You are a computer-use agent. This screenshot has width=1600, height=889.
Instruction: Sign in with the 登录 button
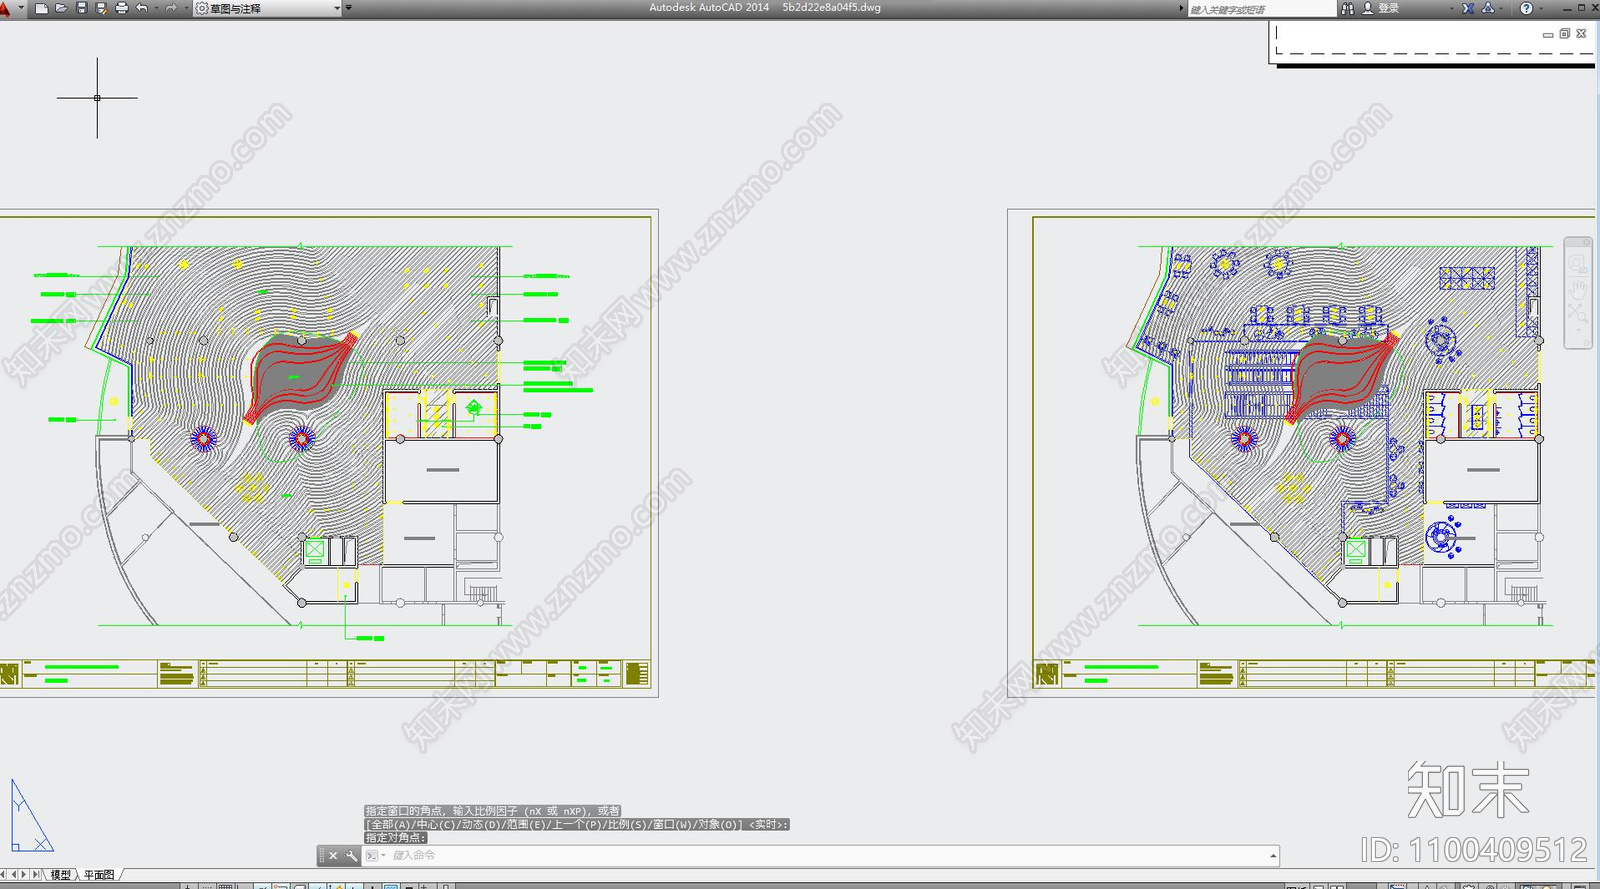coord(1380,8)
